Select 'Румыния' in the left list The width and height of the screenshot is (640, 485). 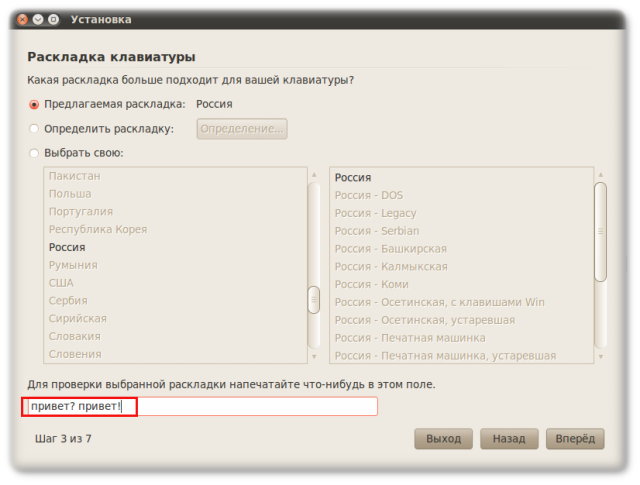73,265
